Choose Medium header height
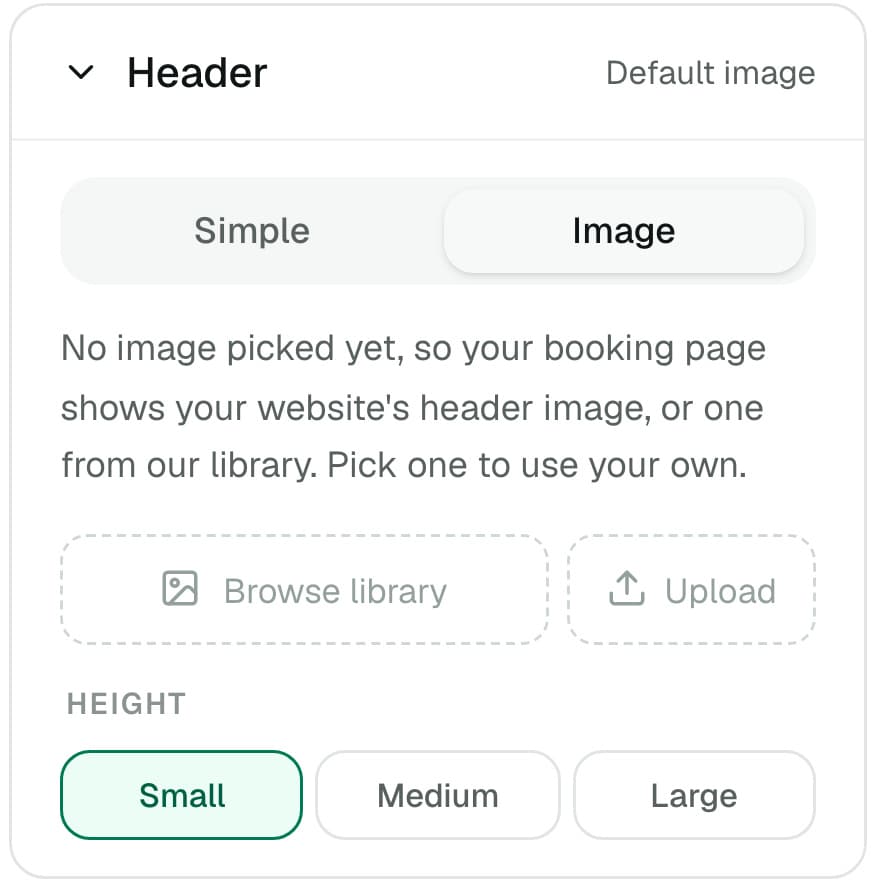The image size is (876, 891). pyautogui.click(x=438, y=795)
